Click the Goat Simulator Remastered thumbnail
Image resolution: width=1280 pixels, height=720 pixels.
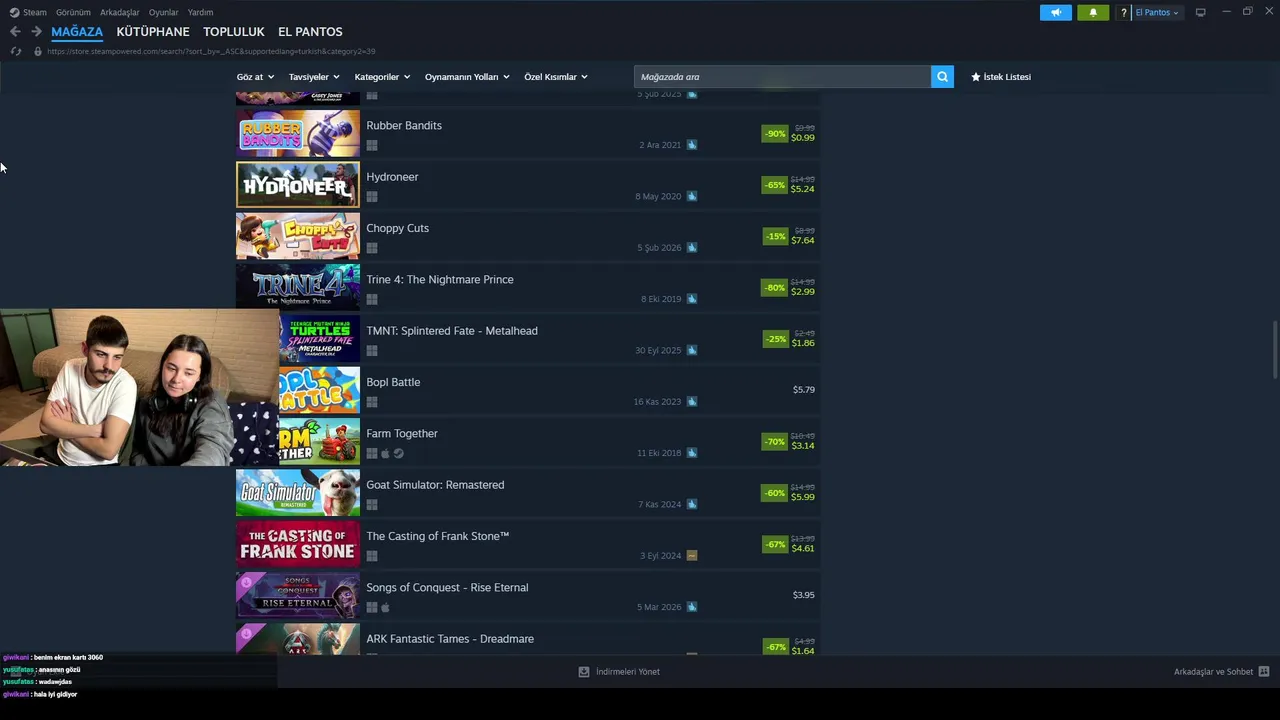[298, 493]
